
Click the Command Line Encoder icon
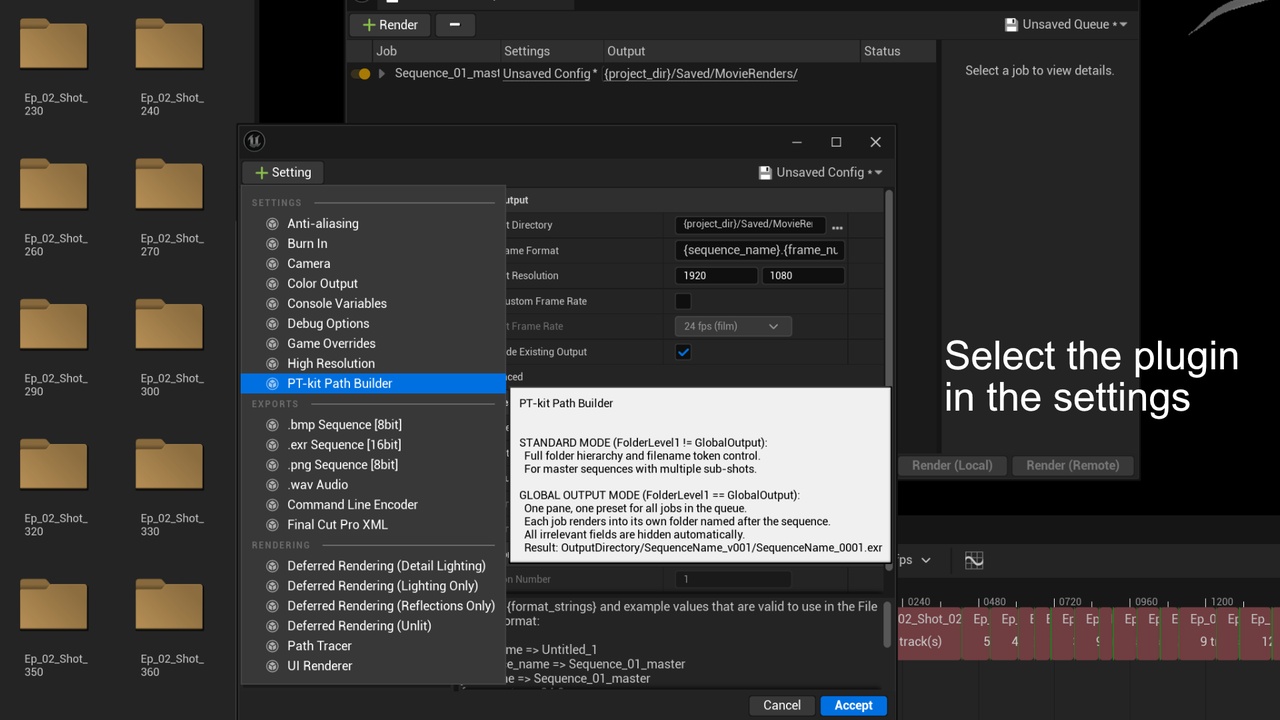272,505
